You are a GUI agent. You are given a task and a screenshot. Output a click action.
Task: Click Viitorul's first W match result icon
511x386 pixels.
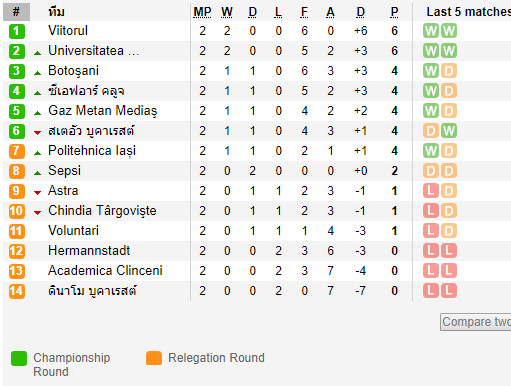(x=431, y=31)
